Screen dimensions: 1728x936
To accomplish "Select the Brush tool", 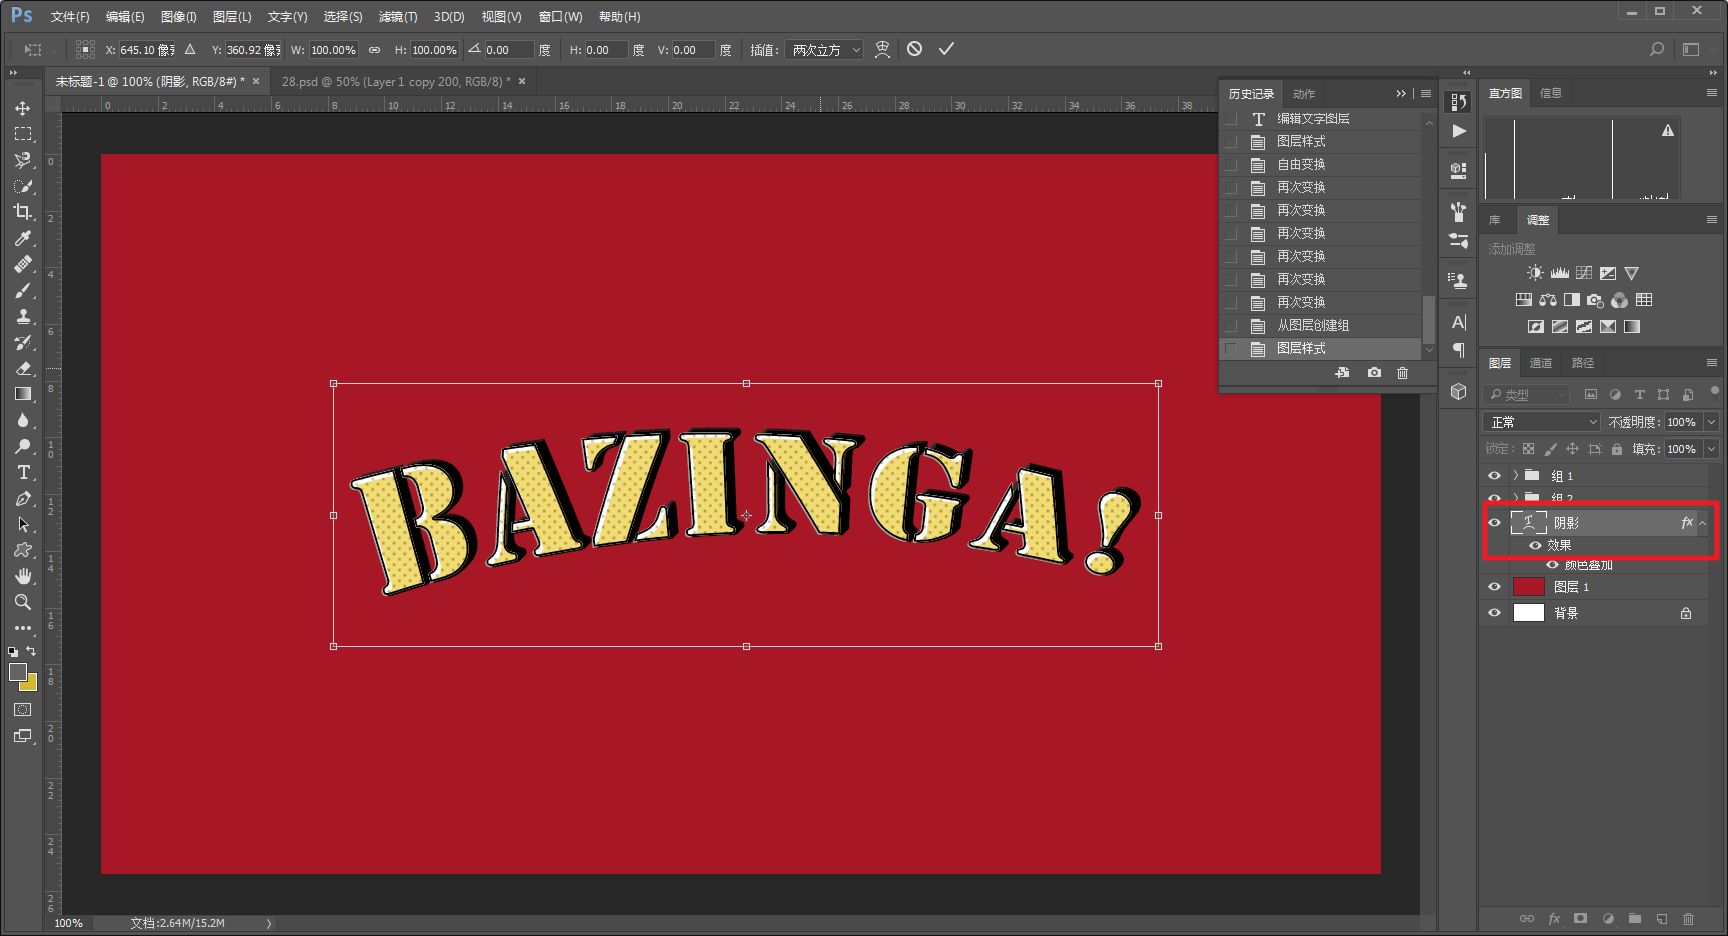I will tap(23, 290).
